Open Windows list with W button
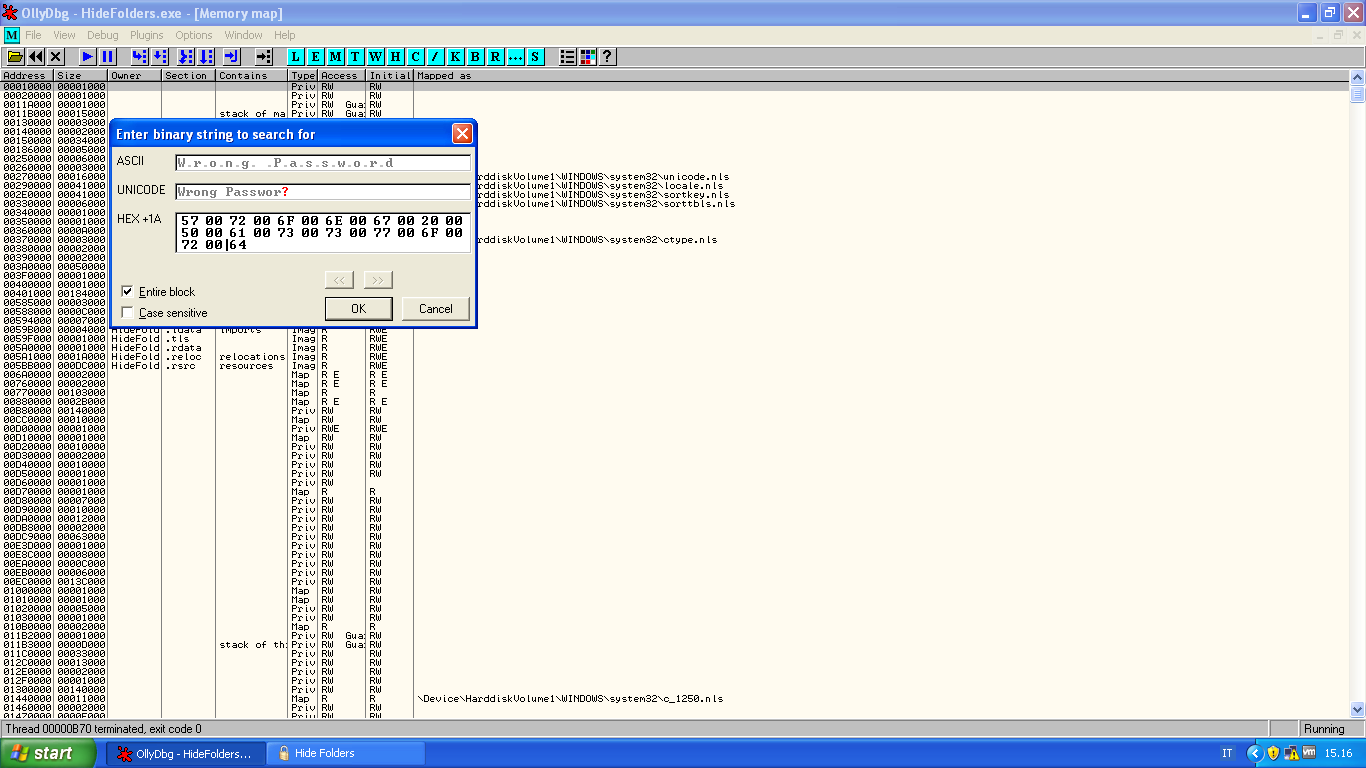Image resolution: width=1366 pixels, height=768 pixels. point(375,57)
